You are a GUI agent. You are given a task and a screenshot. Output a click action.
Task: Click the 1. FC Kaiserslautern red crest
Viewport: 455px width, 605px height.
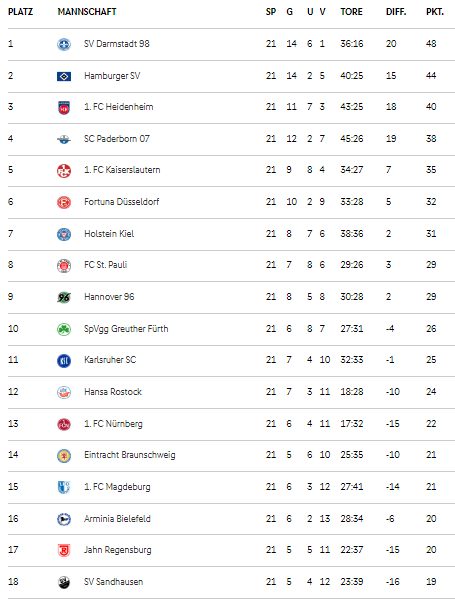coord(64,171)
